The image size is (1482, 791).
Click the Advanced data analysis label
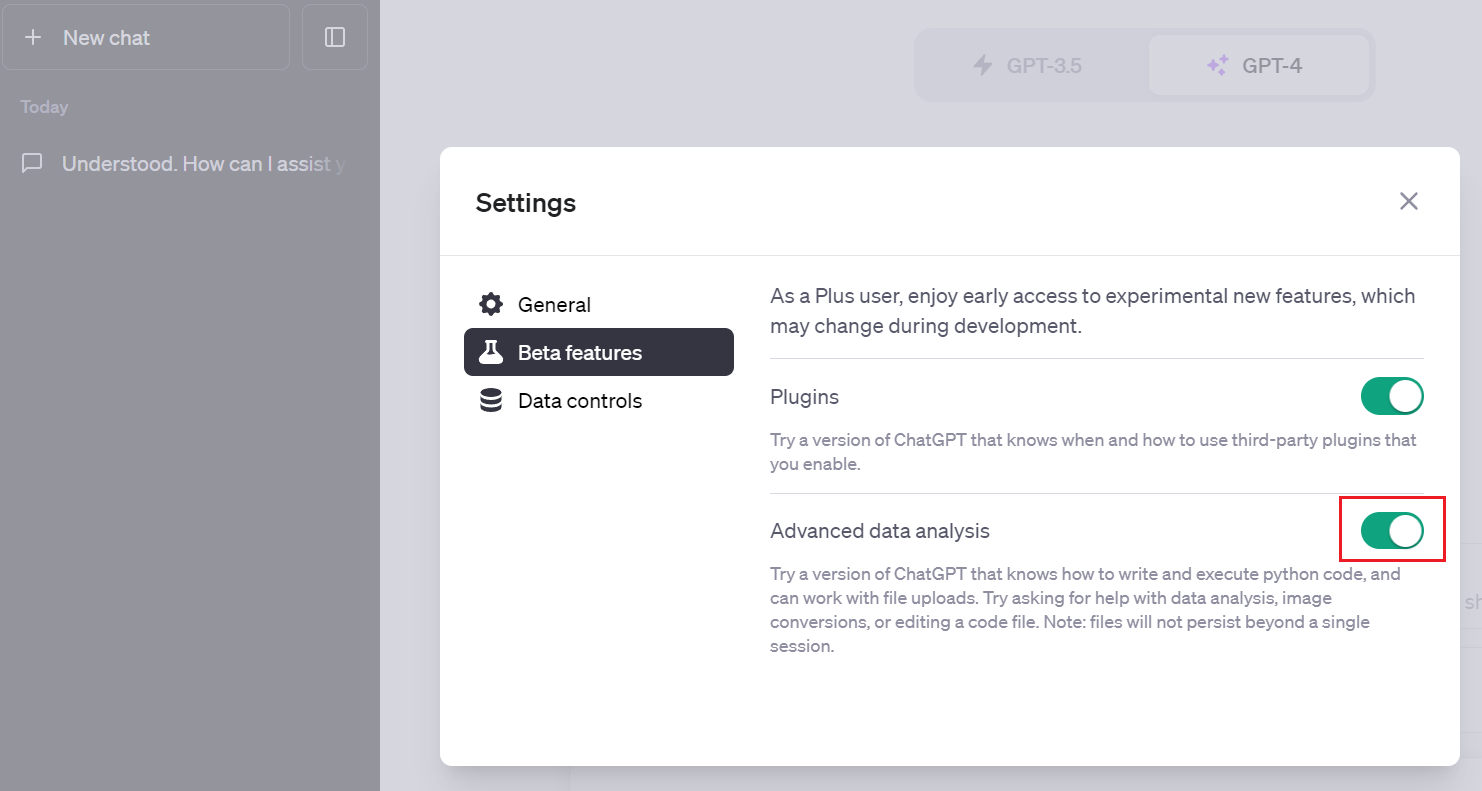(x=880, y=531)
